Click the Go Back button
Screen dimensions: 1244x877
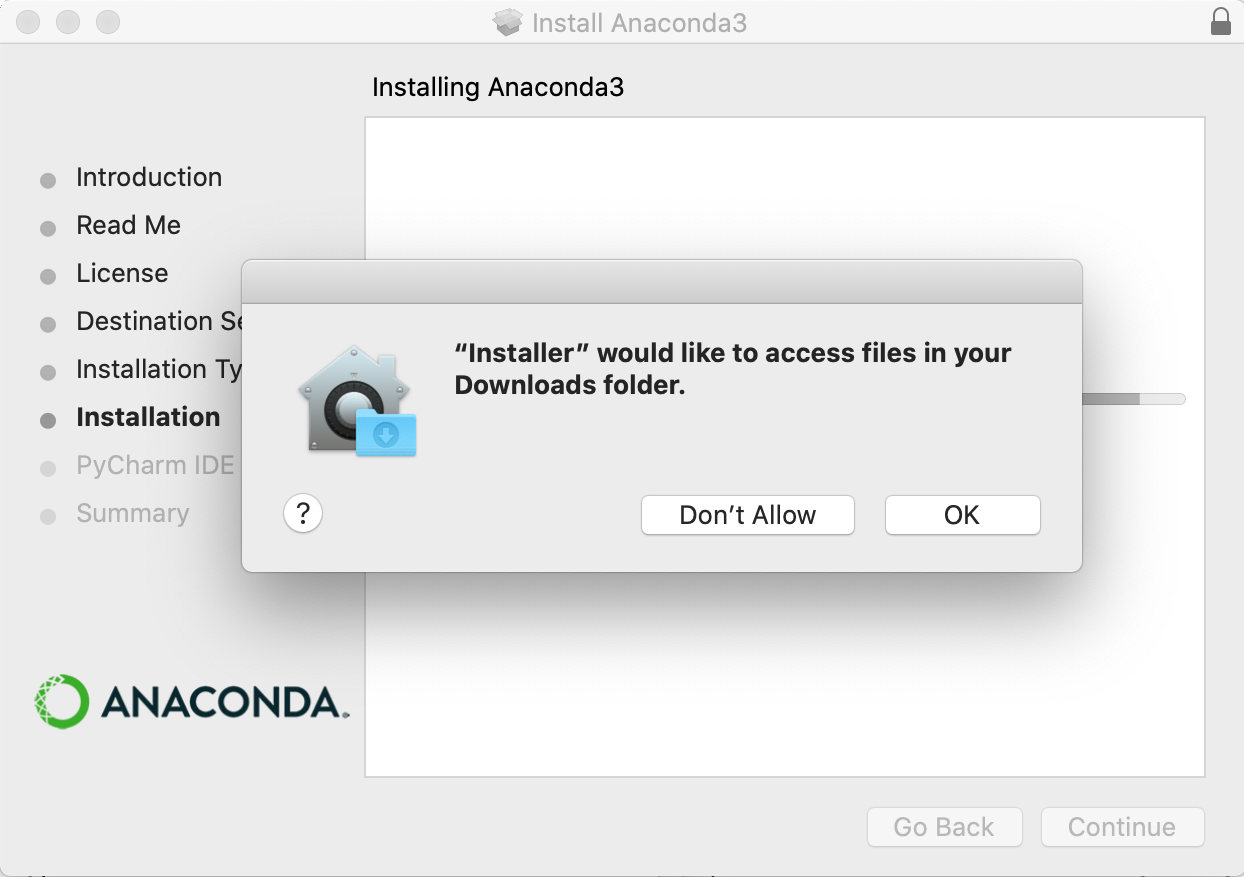tap(944, 827)
